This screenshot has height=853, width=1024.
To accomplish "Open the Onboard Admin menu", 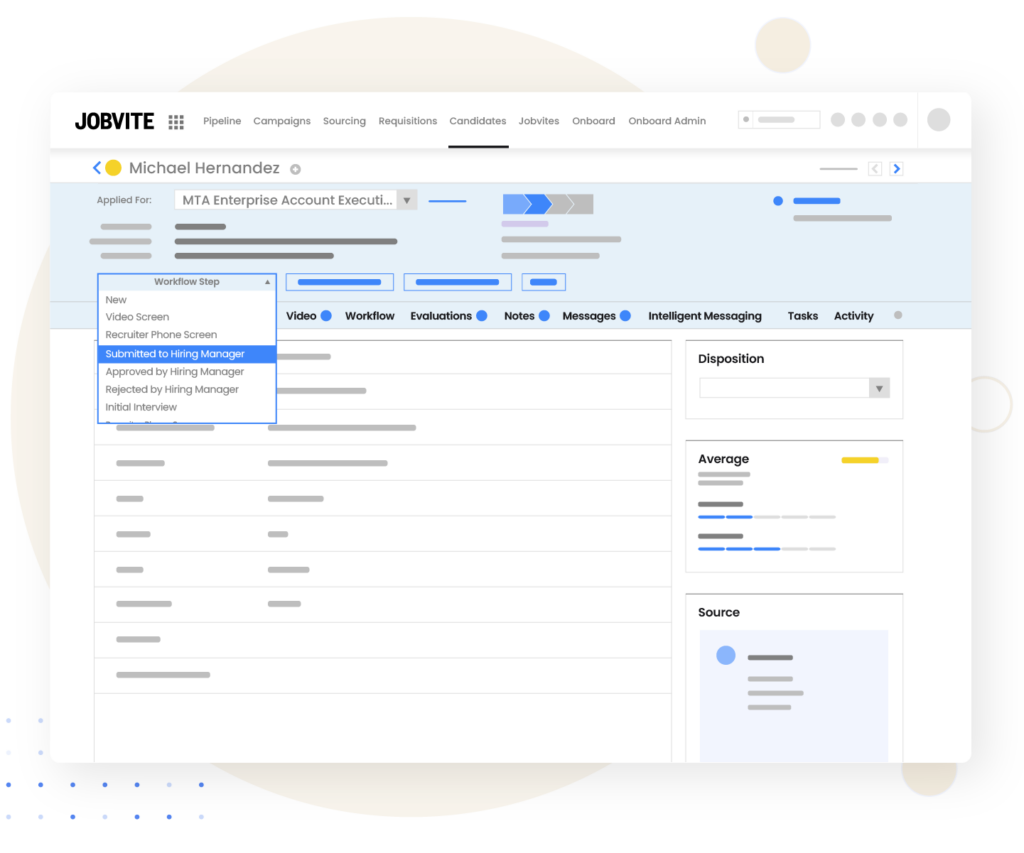I will [x=667, y=120].
